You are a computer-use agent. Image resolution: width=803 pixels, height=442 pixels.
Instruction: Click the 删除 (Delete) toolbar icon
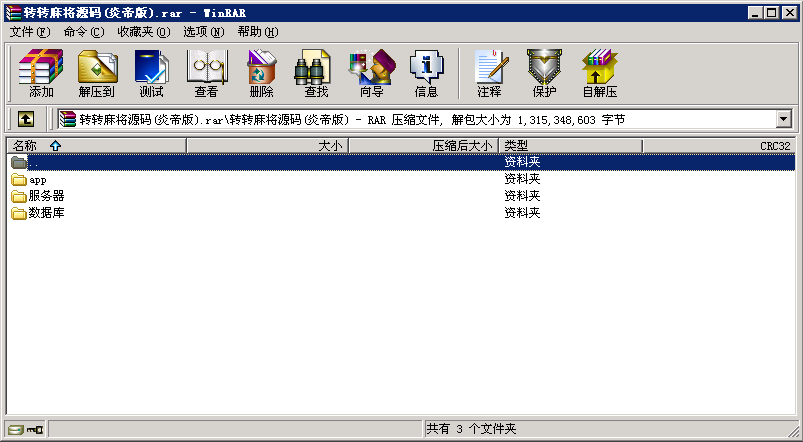261,72
